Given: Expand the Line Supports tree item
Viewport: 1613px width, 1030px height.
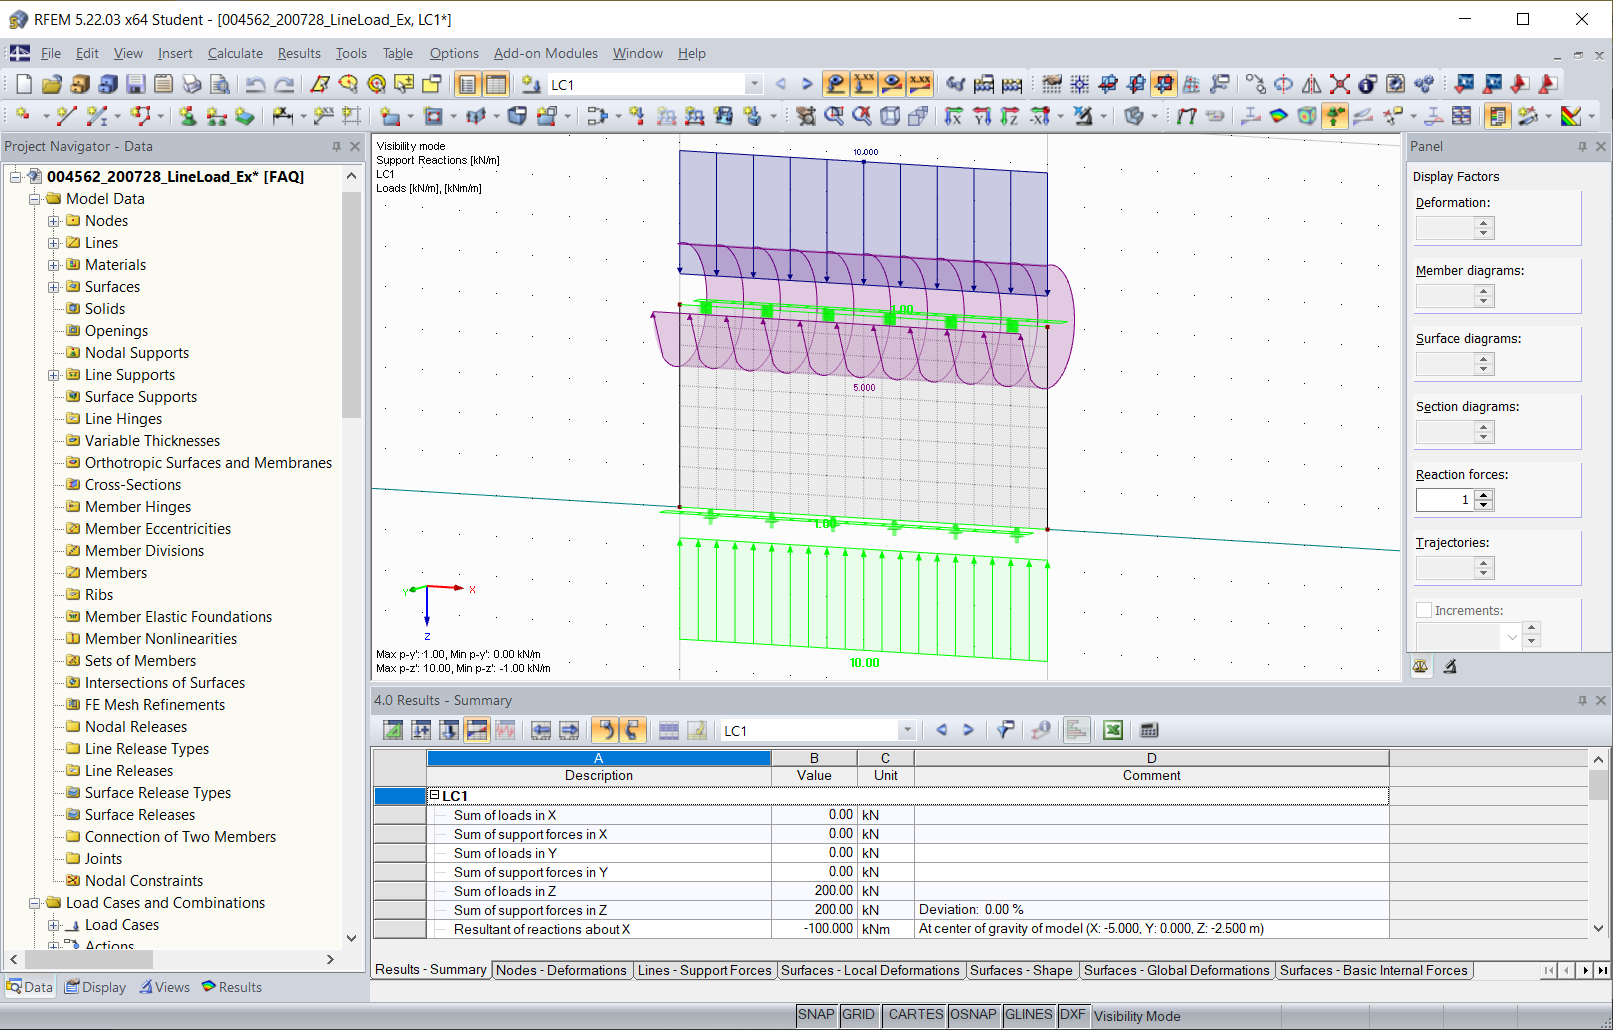Looking at the screenshot, I should pos(54,375).
